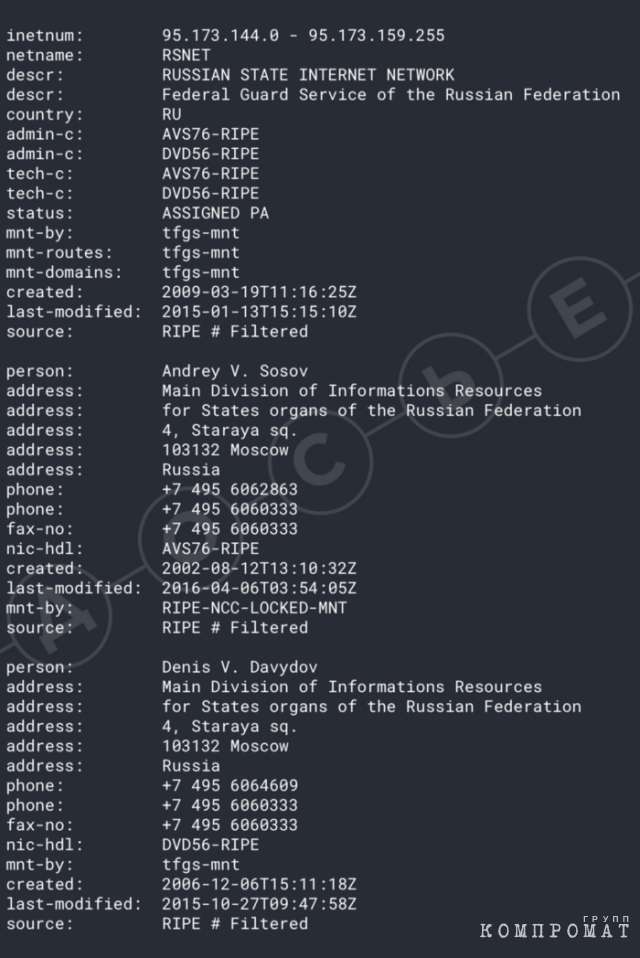Image resolution: width=640 pixels, height=958 pixels.
Task: Click the person name Andrey V. Sosov
Action: (235, 371)
